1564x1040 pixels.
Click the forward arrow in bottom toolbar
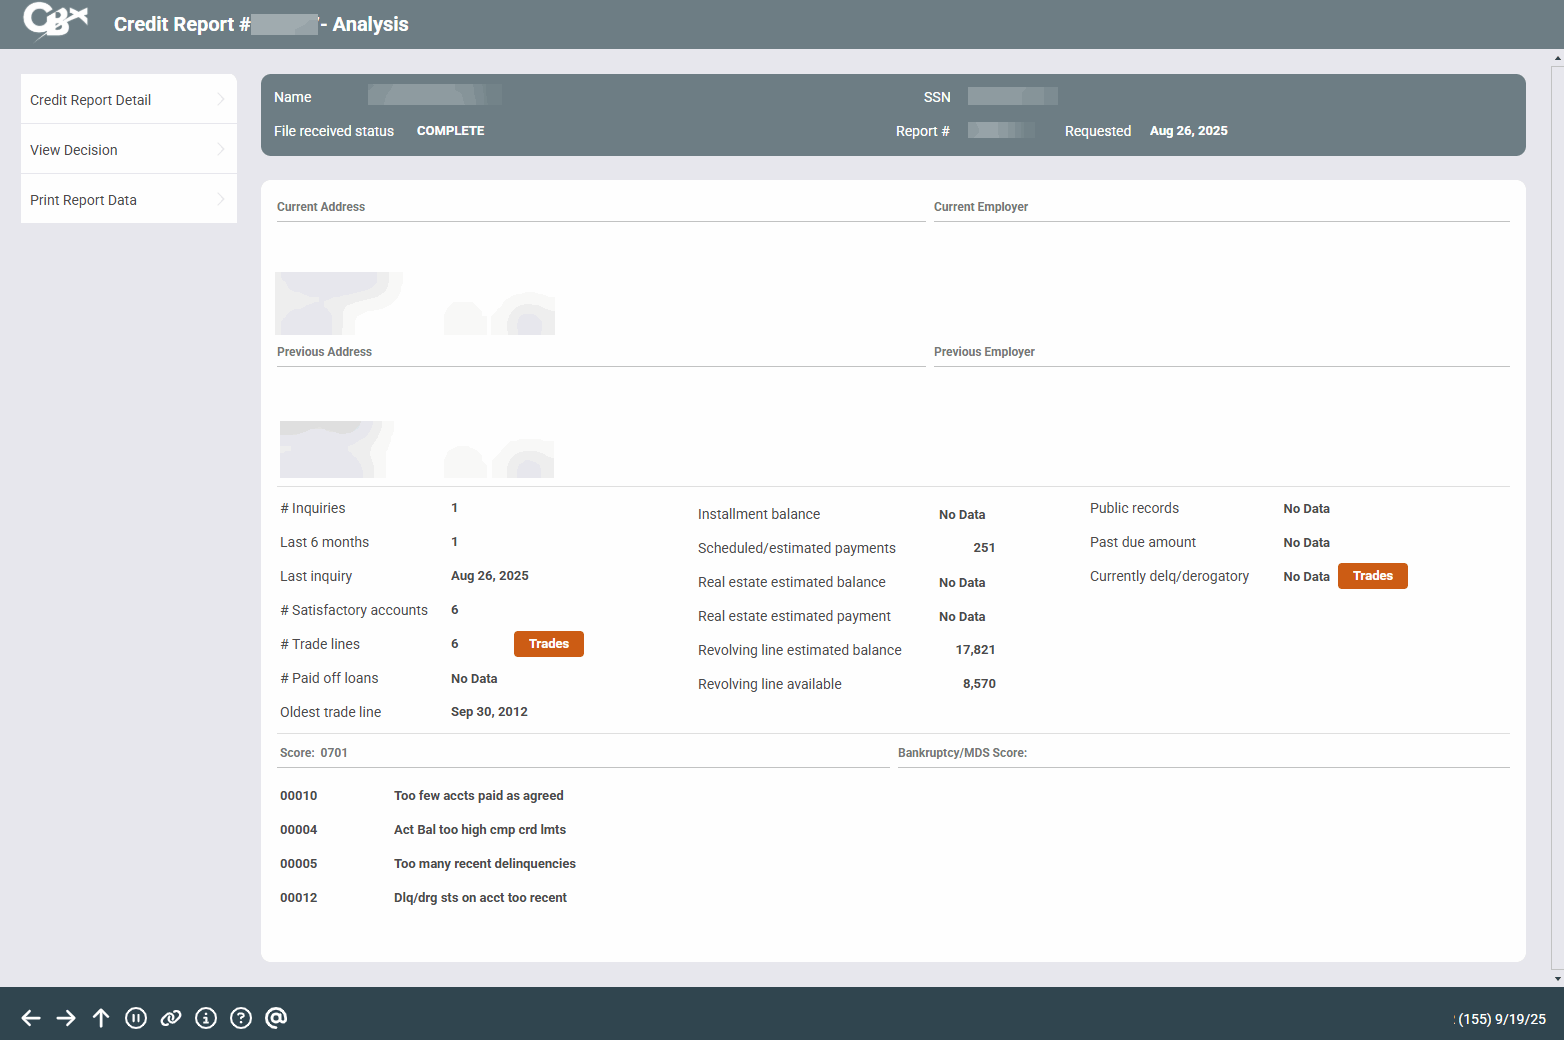tap(66, 1018)
